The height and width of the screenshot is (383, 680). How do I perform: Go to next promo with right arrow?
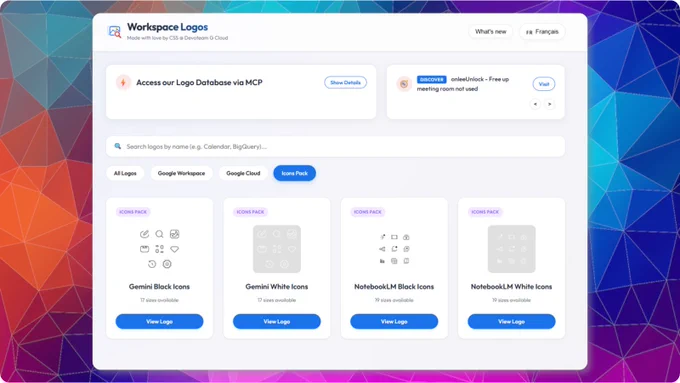pos(549,104)
